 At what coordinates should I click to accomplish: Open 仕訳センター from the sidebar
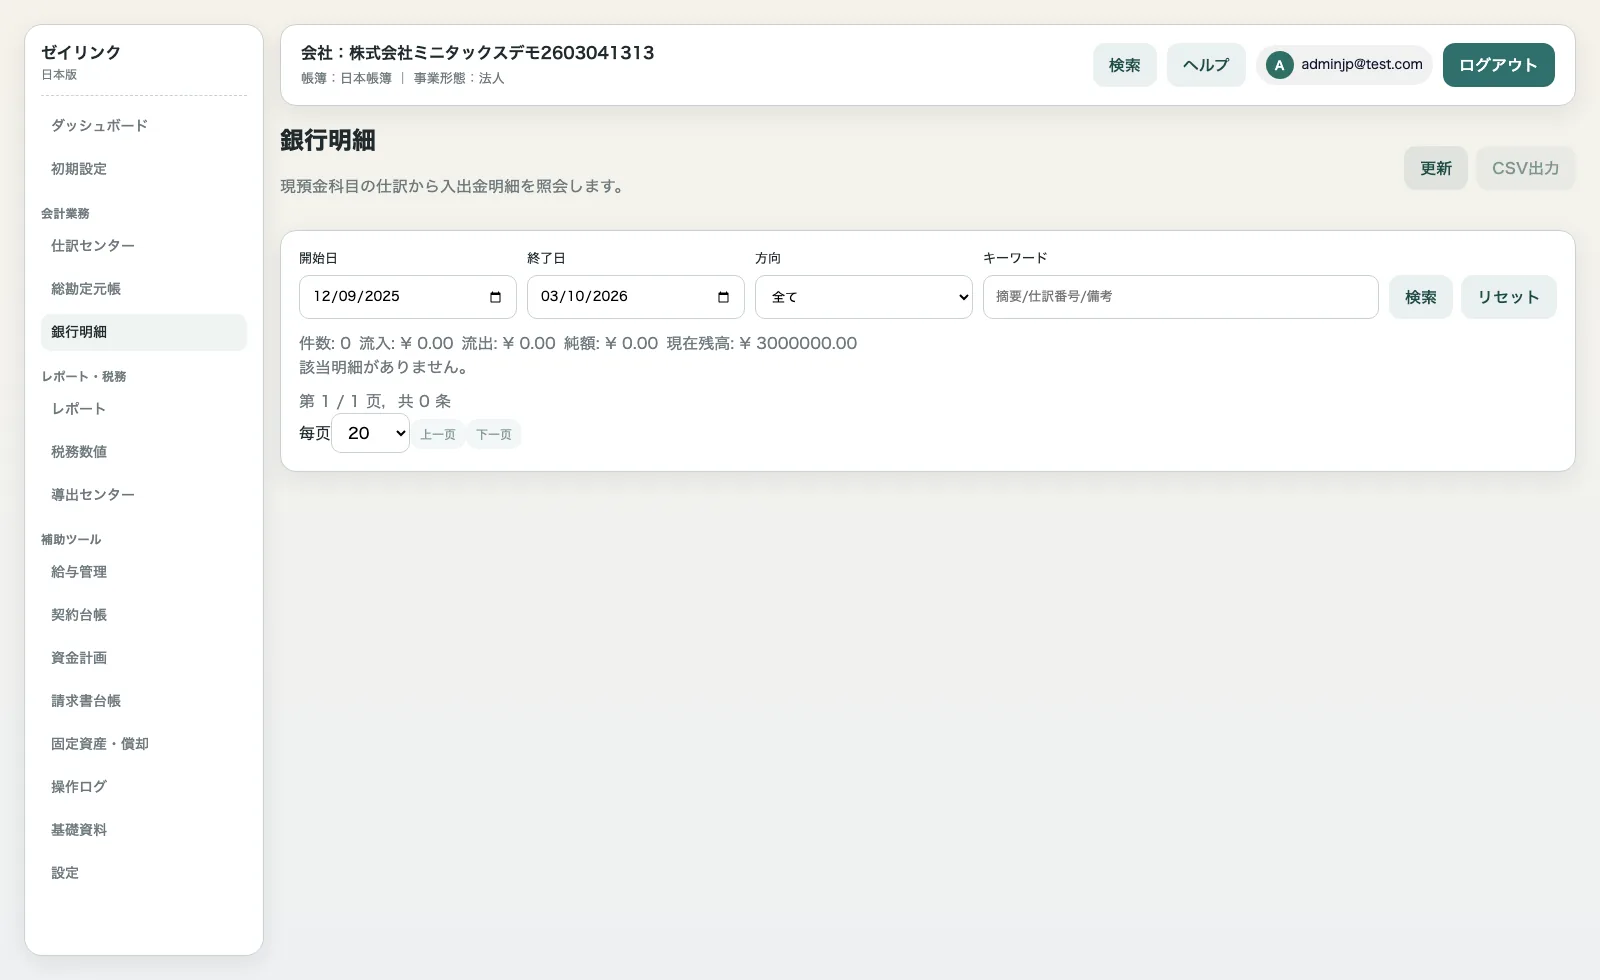pyautogui.click(x=93, y=246)
